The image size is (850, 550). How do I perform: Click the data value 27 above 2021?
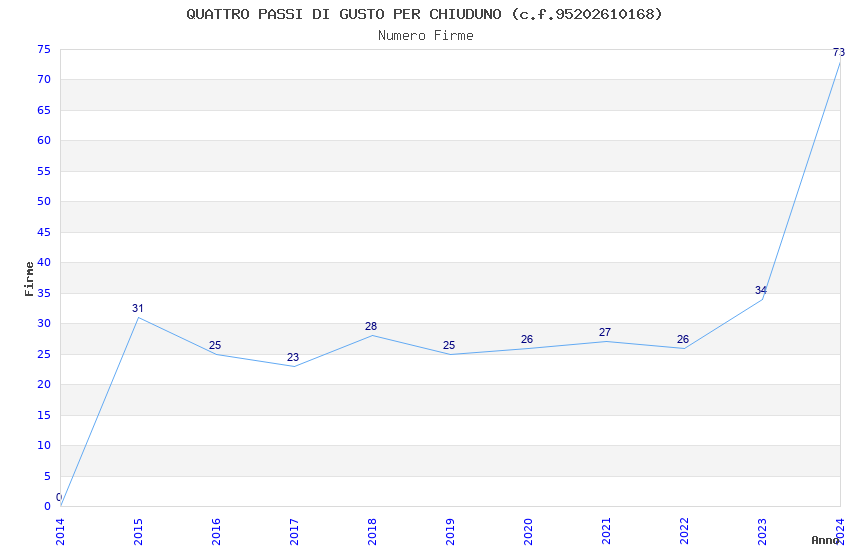605,332
